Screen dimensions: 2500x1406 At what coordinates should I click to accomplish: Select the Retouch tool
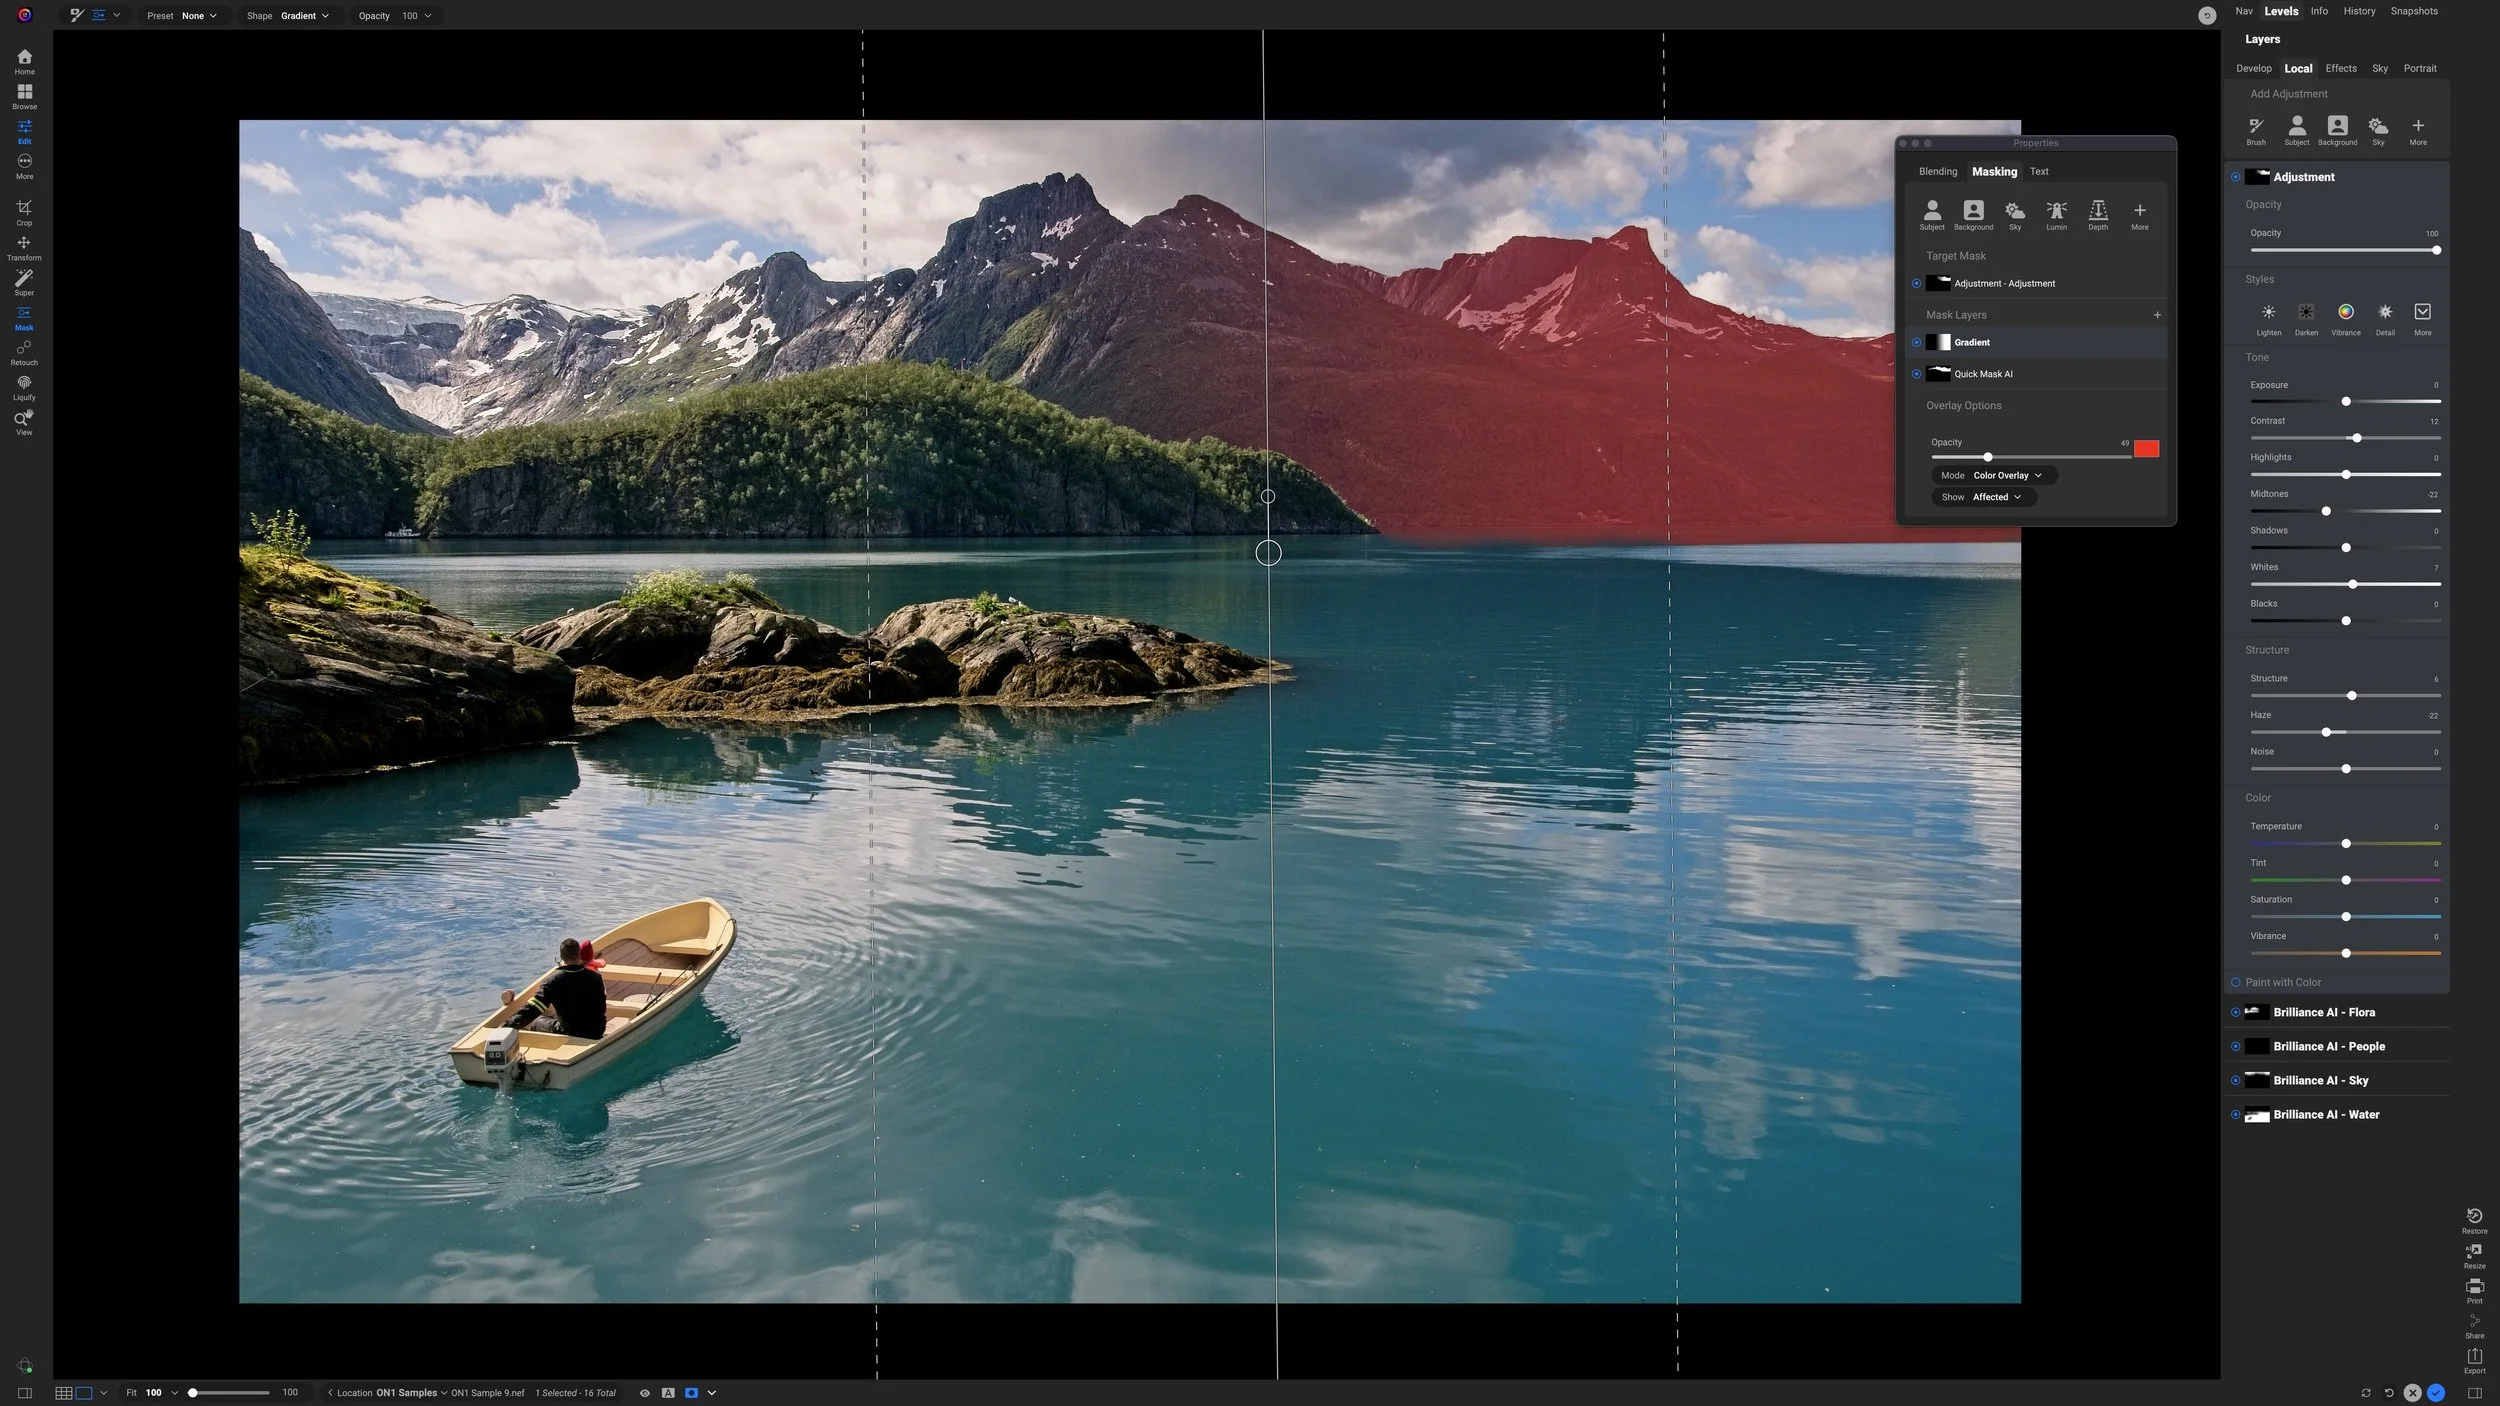24,352
